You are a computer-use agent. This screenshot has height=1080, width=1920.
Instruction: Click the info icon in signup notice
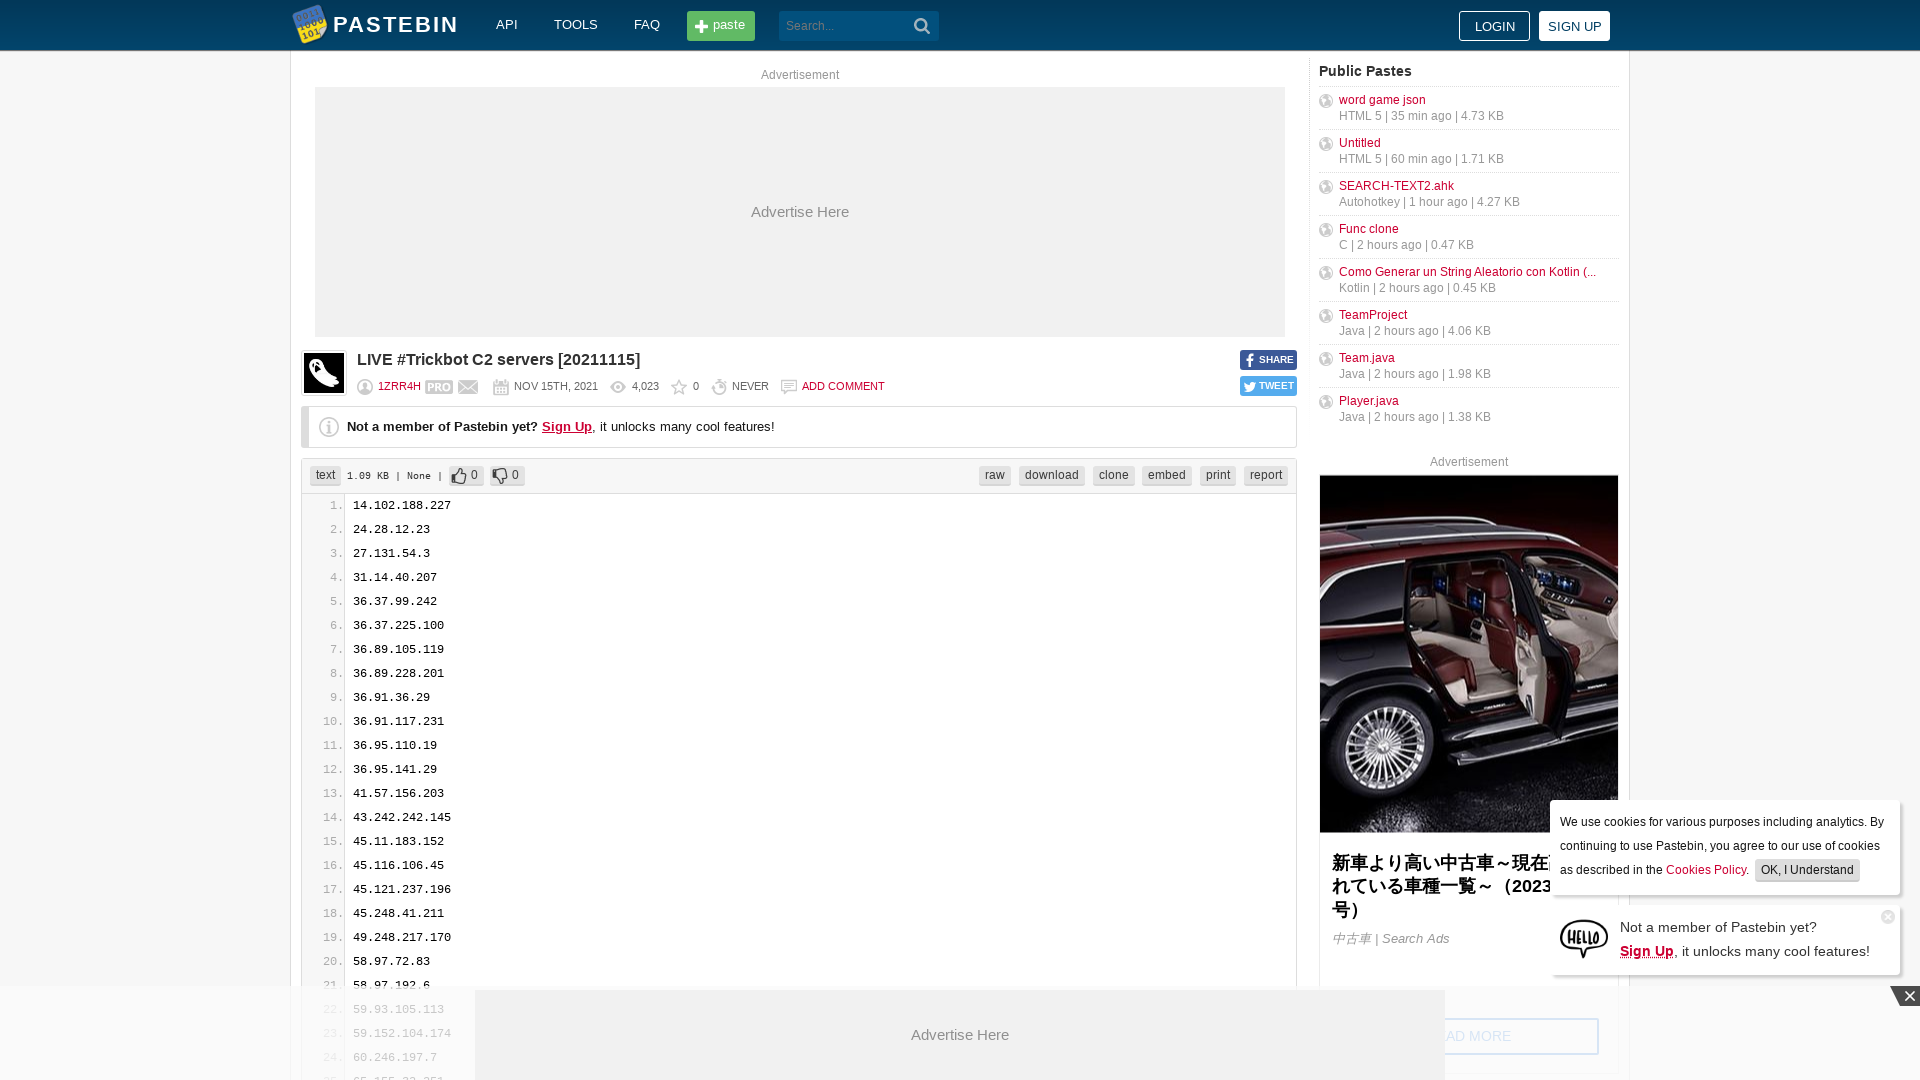click(329, 427)
